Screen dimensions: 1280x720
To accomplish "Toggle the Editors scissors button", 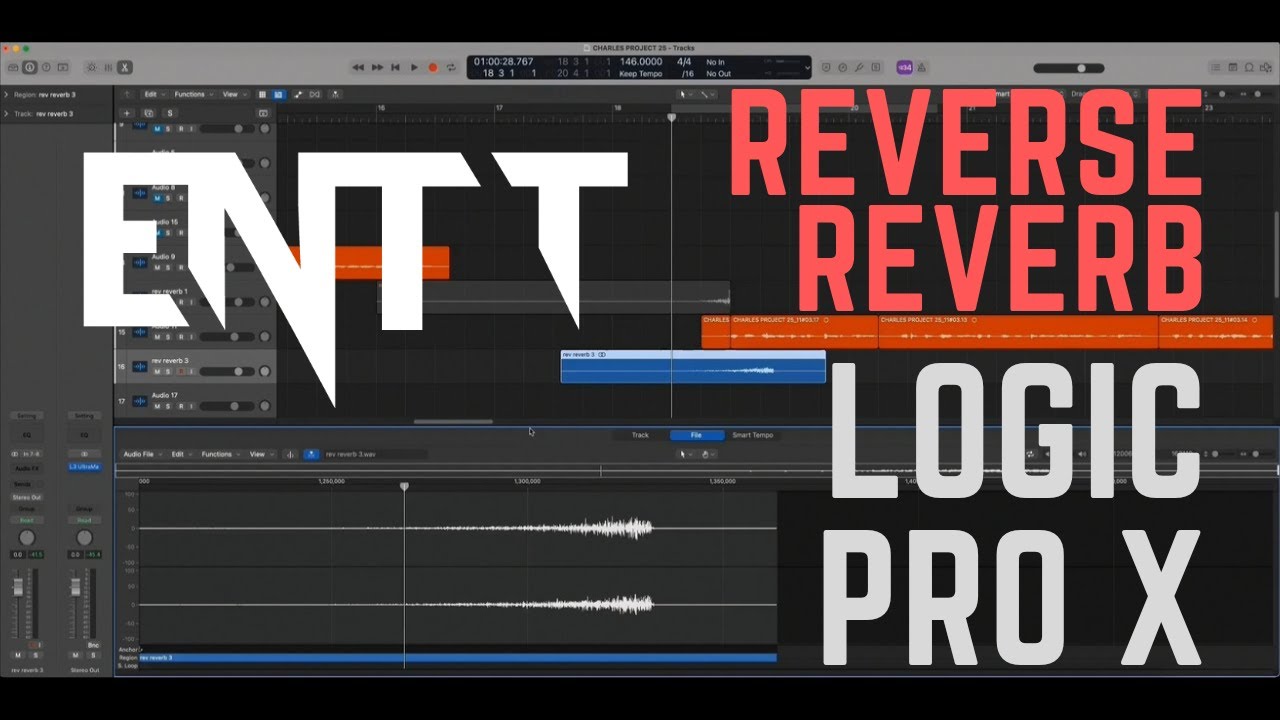I will (x=125, y=67).
